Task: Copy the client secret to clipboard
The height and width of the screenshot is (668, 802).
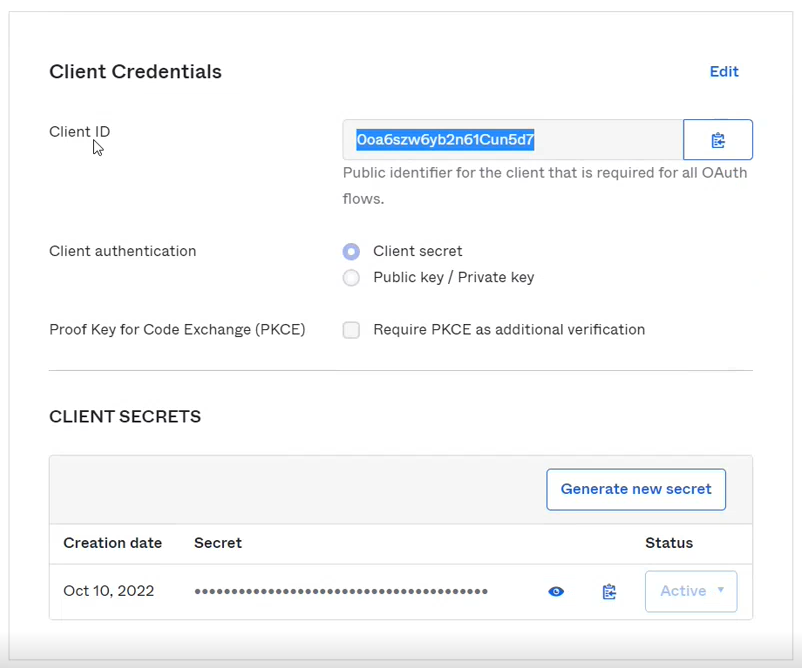Action: (x=609, y=592)
